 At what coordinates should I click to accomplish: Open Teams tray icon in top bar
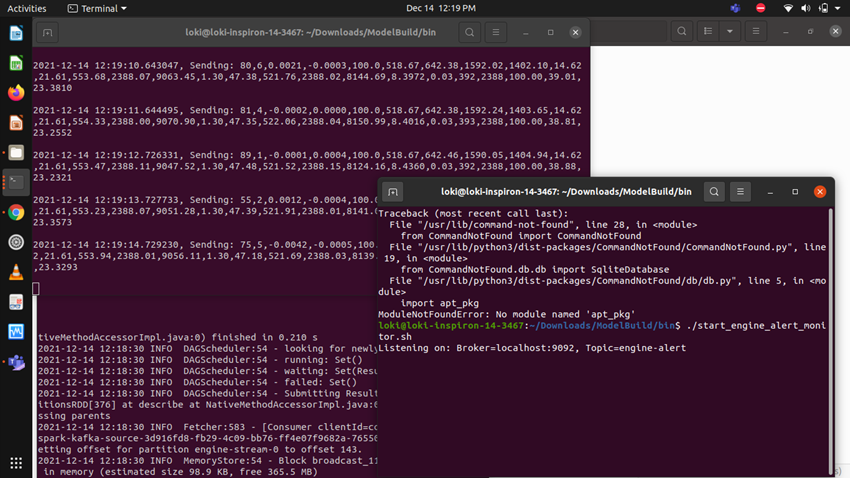click(x=735, y=8)
